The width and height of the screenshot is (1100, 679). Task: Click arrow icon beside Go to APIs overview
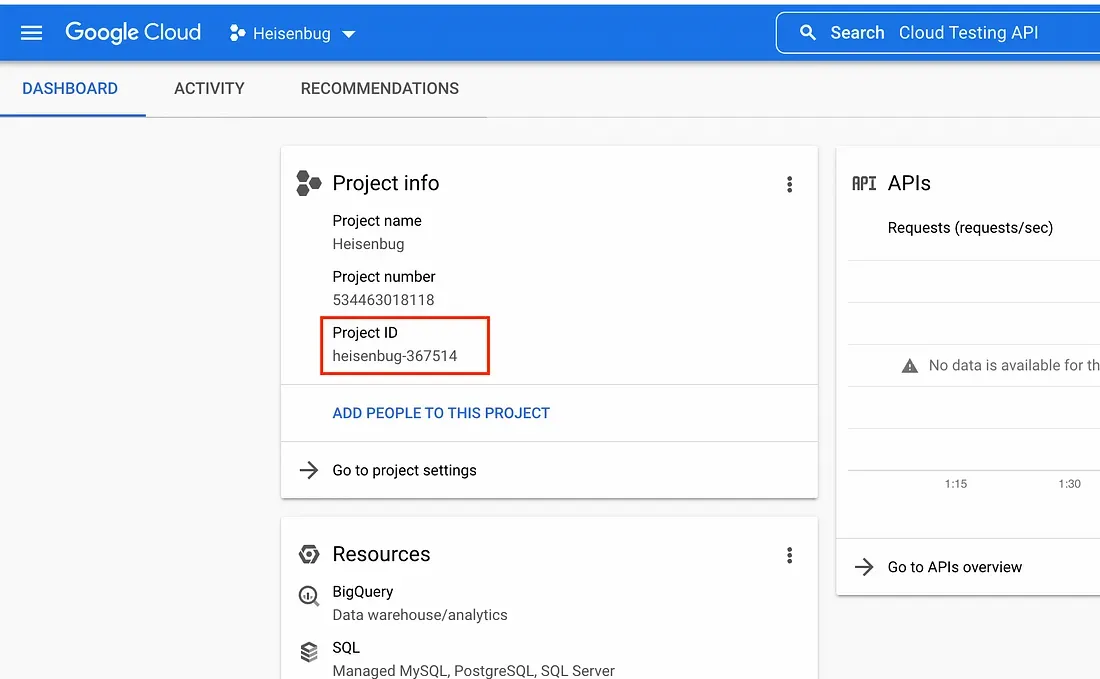click(x=864, y=567)
